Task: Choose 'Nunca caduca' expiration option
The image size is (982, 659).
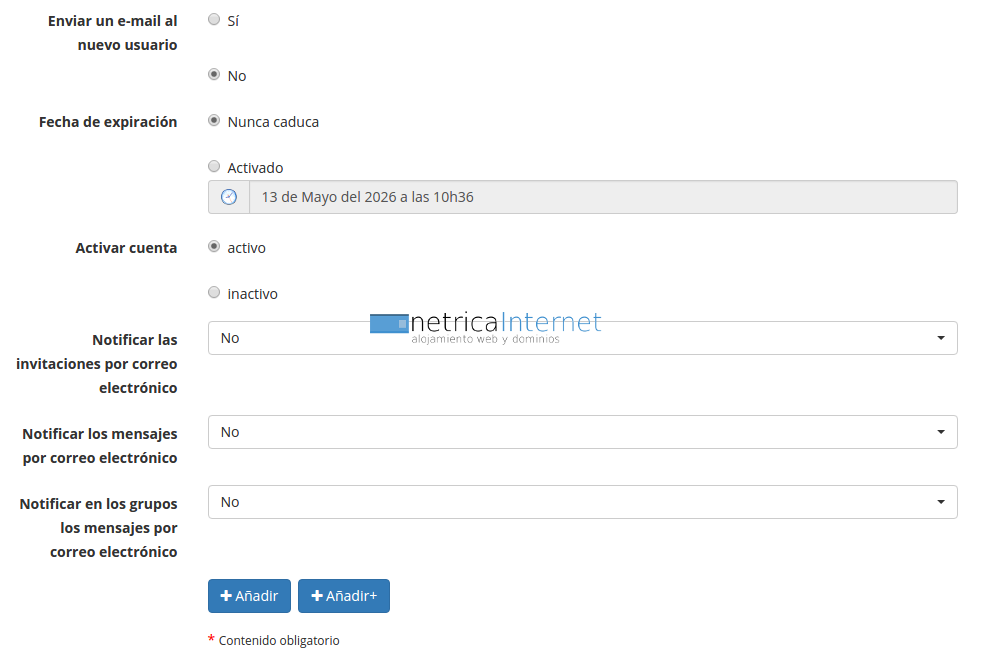Action: tap(214, 120)
